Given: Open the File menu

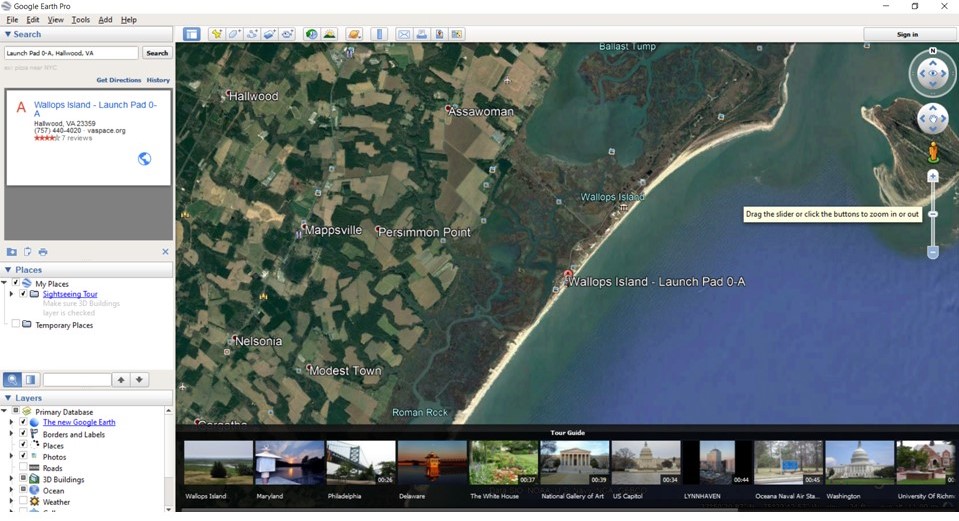Looking at the screenshot, I should (x=12, y=20).
